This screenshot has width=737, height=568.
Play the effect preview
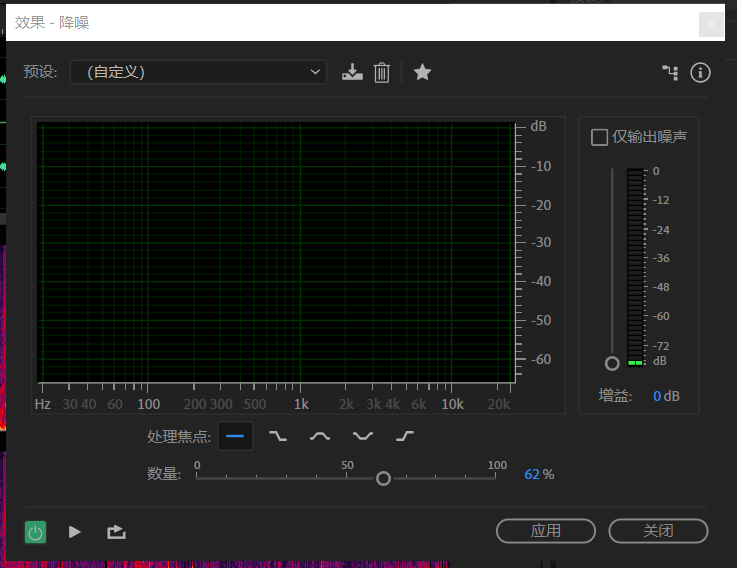tap(75, 532)
